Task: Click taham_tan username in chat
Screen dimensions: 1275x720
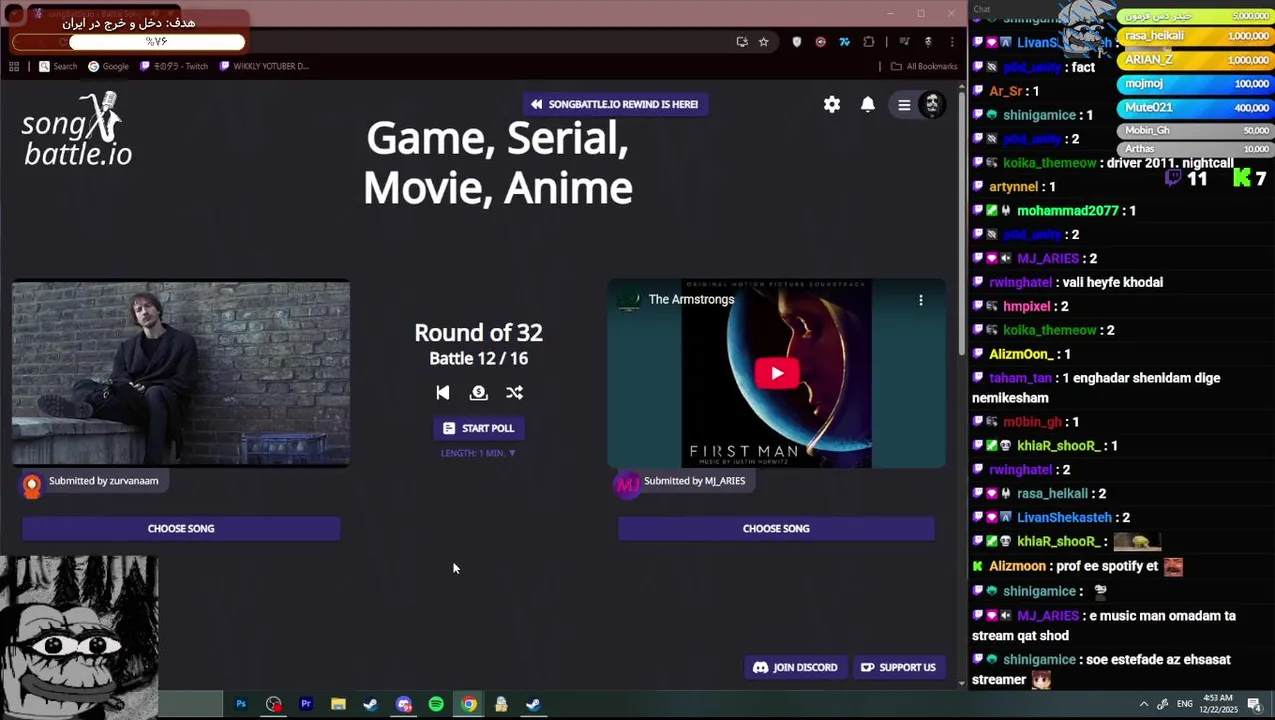Action: [1020, 378]
